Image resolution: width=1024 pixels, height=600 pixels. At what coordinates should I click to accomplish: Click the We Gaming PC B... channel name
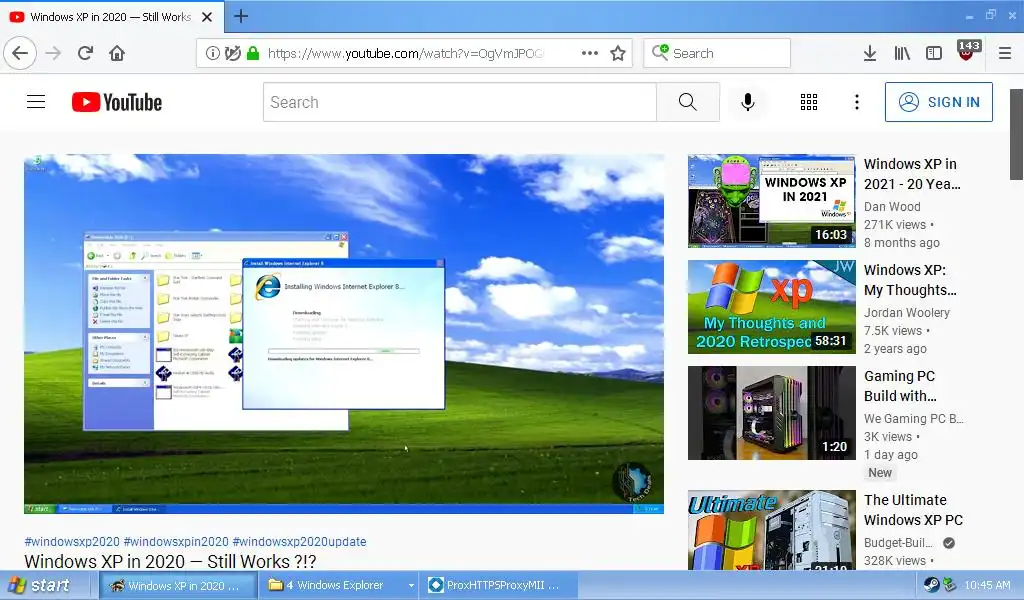(x=913, y=418)
